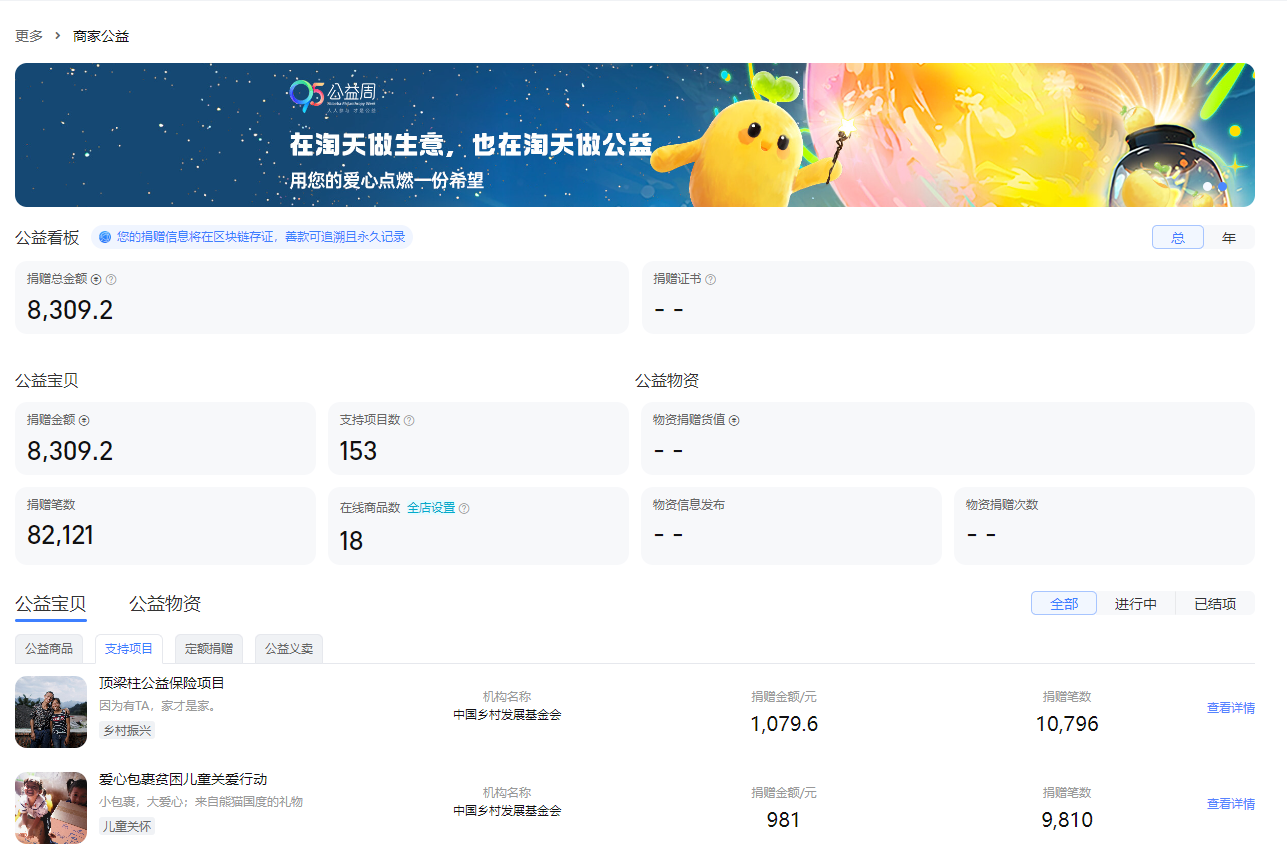Click the 顶梁柱公益保险项目 title
1287x865 pixels.
coord(162,683)
